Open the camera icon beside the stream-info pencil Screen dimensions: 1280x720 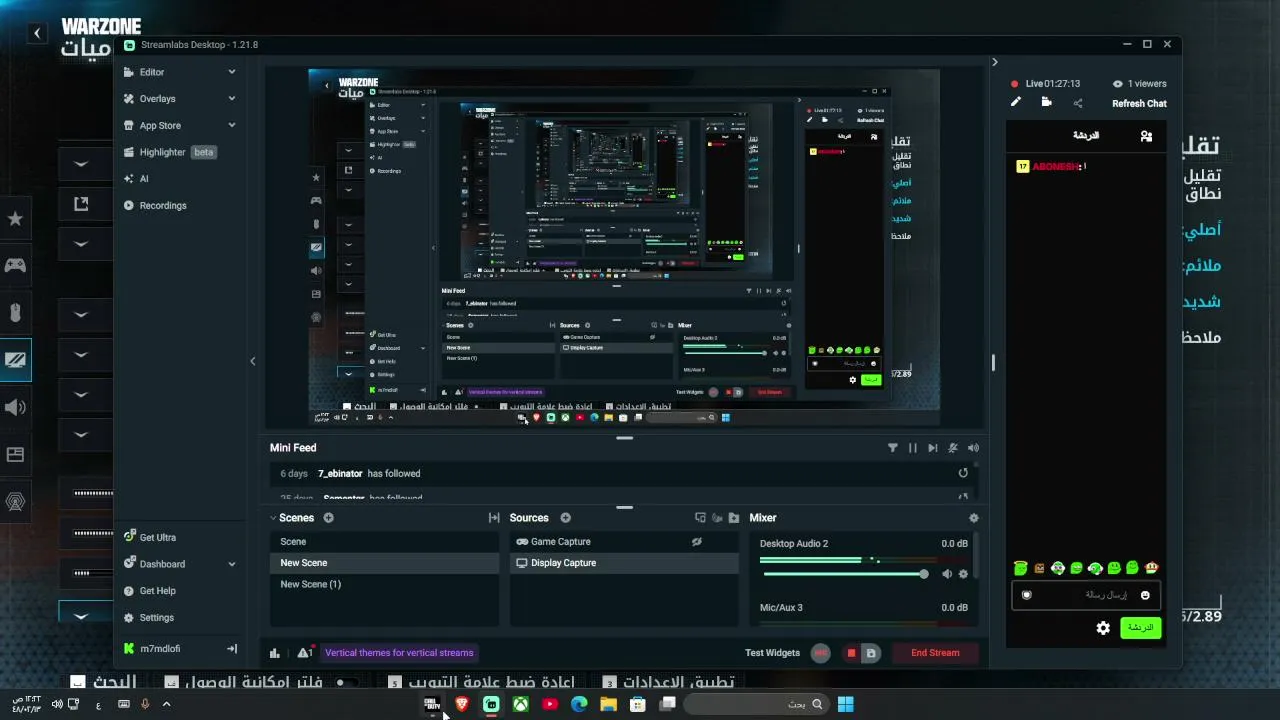1046,102
